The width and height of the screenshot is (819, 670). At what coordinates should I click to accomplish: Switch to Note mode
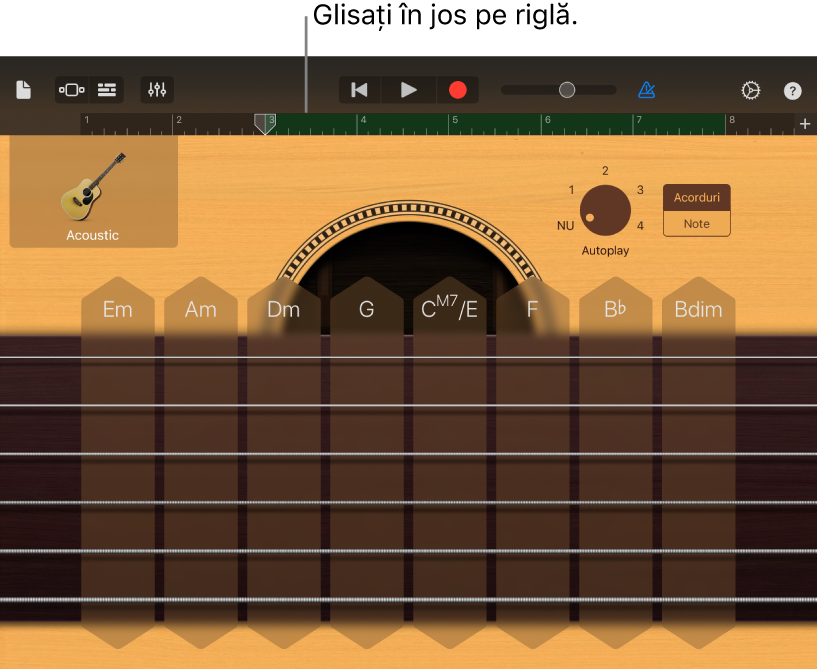[696, 224]
